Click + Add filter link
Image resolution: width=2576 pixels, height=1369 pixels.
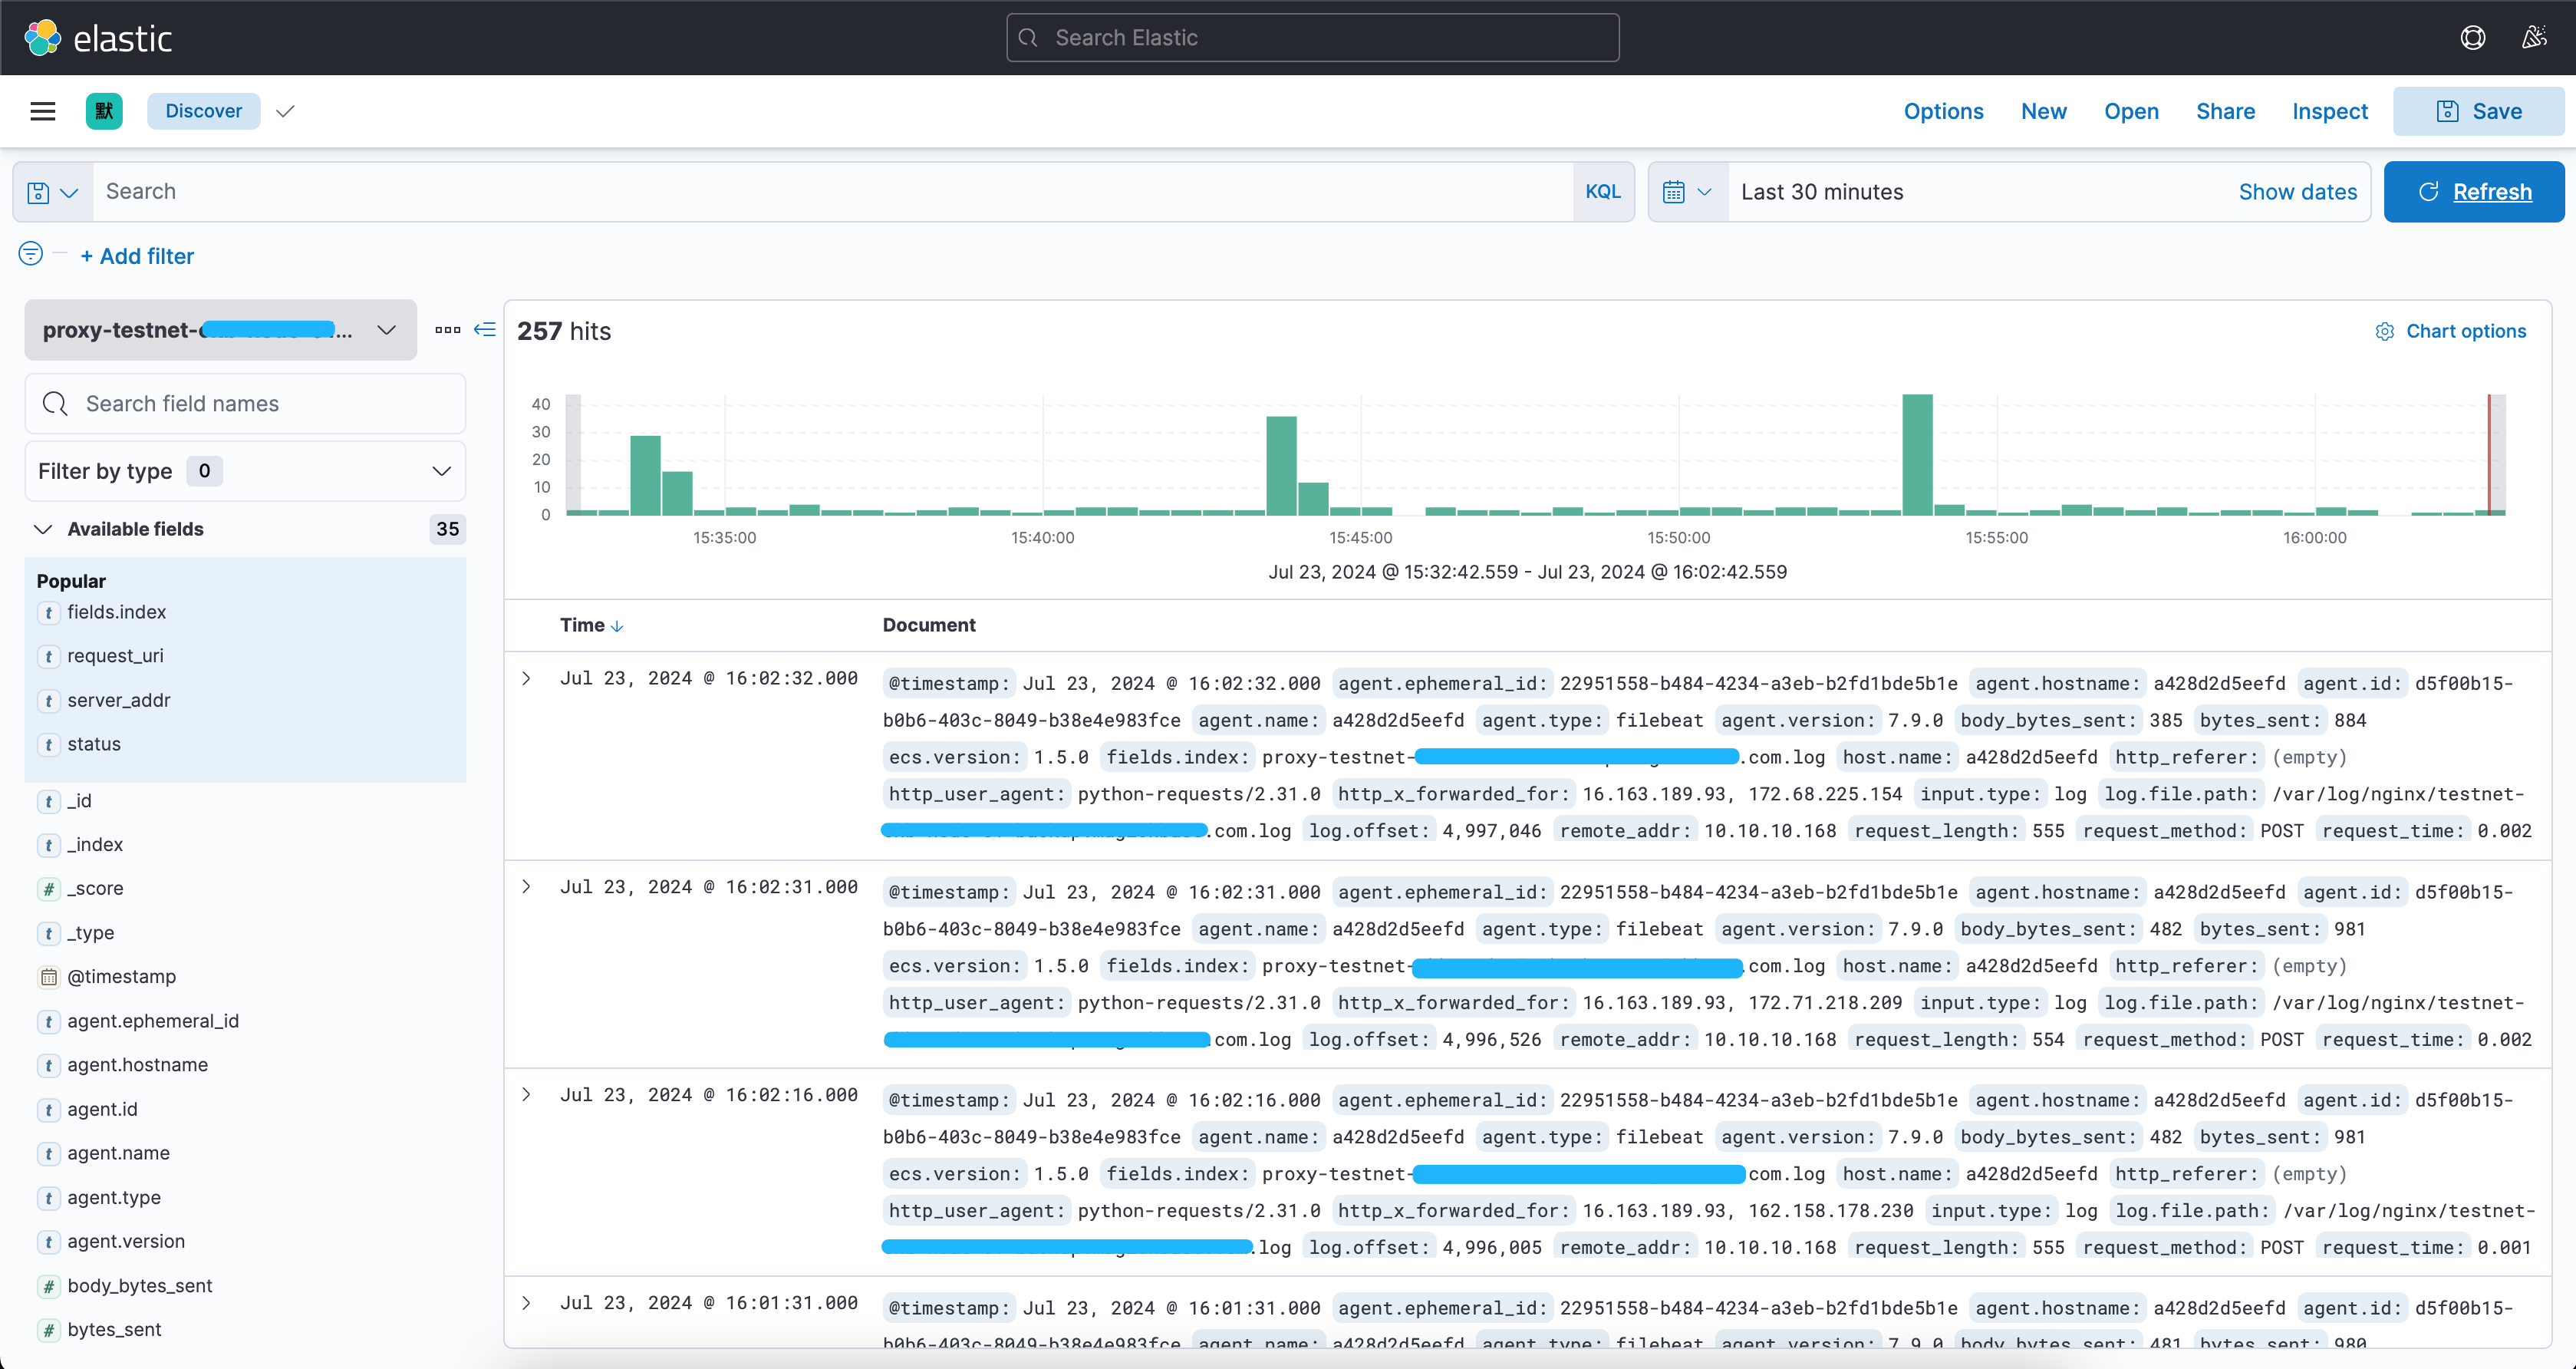click(x=137, y=256)
